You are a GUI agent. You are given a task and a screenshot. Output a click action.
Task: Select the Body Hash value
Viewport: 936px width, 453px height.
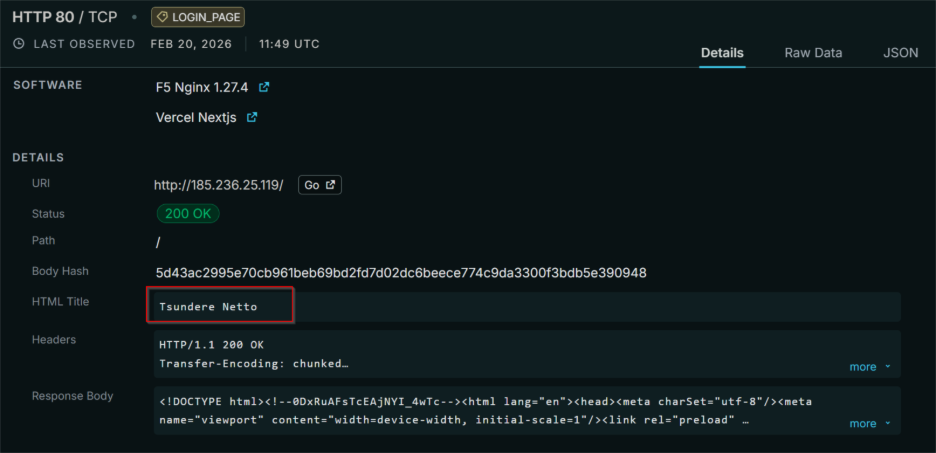(x=401, y=273)
